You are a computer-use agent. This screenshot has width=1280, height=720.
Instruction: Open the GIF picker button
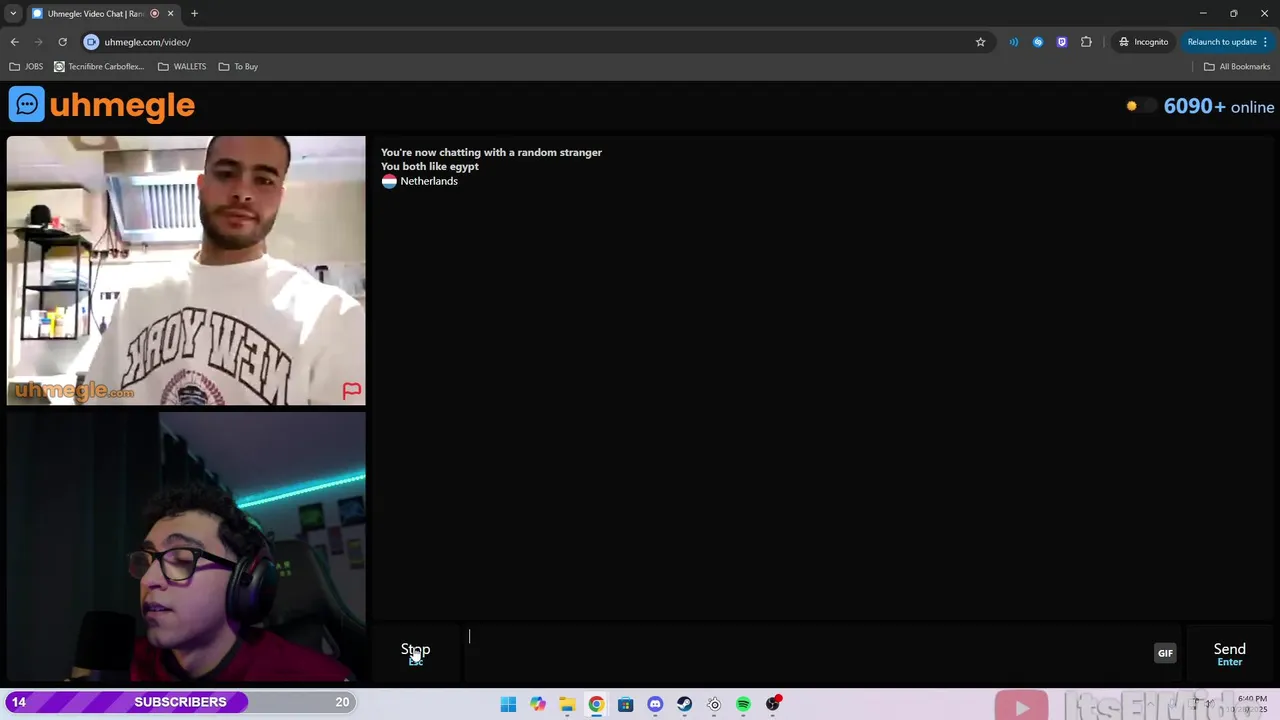[1165, 653]
